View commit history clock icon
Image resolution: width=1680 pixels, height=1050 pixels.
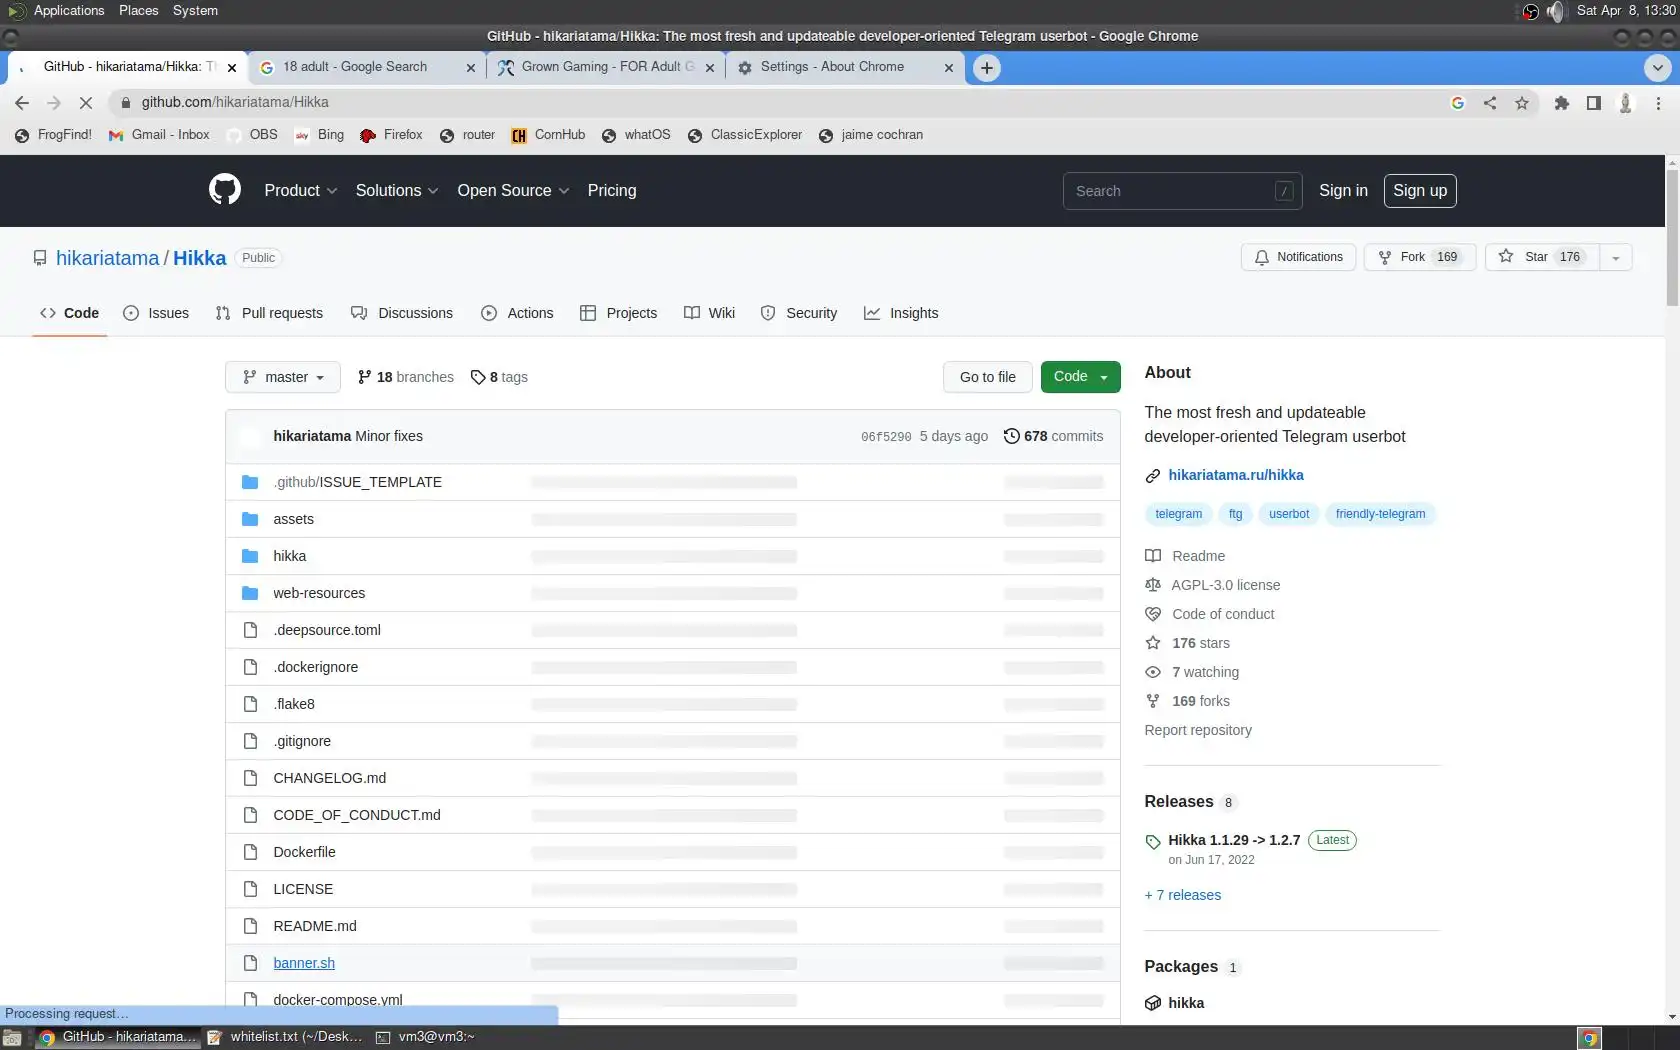click(x=1012, y=436)
